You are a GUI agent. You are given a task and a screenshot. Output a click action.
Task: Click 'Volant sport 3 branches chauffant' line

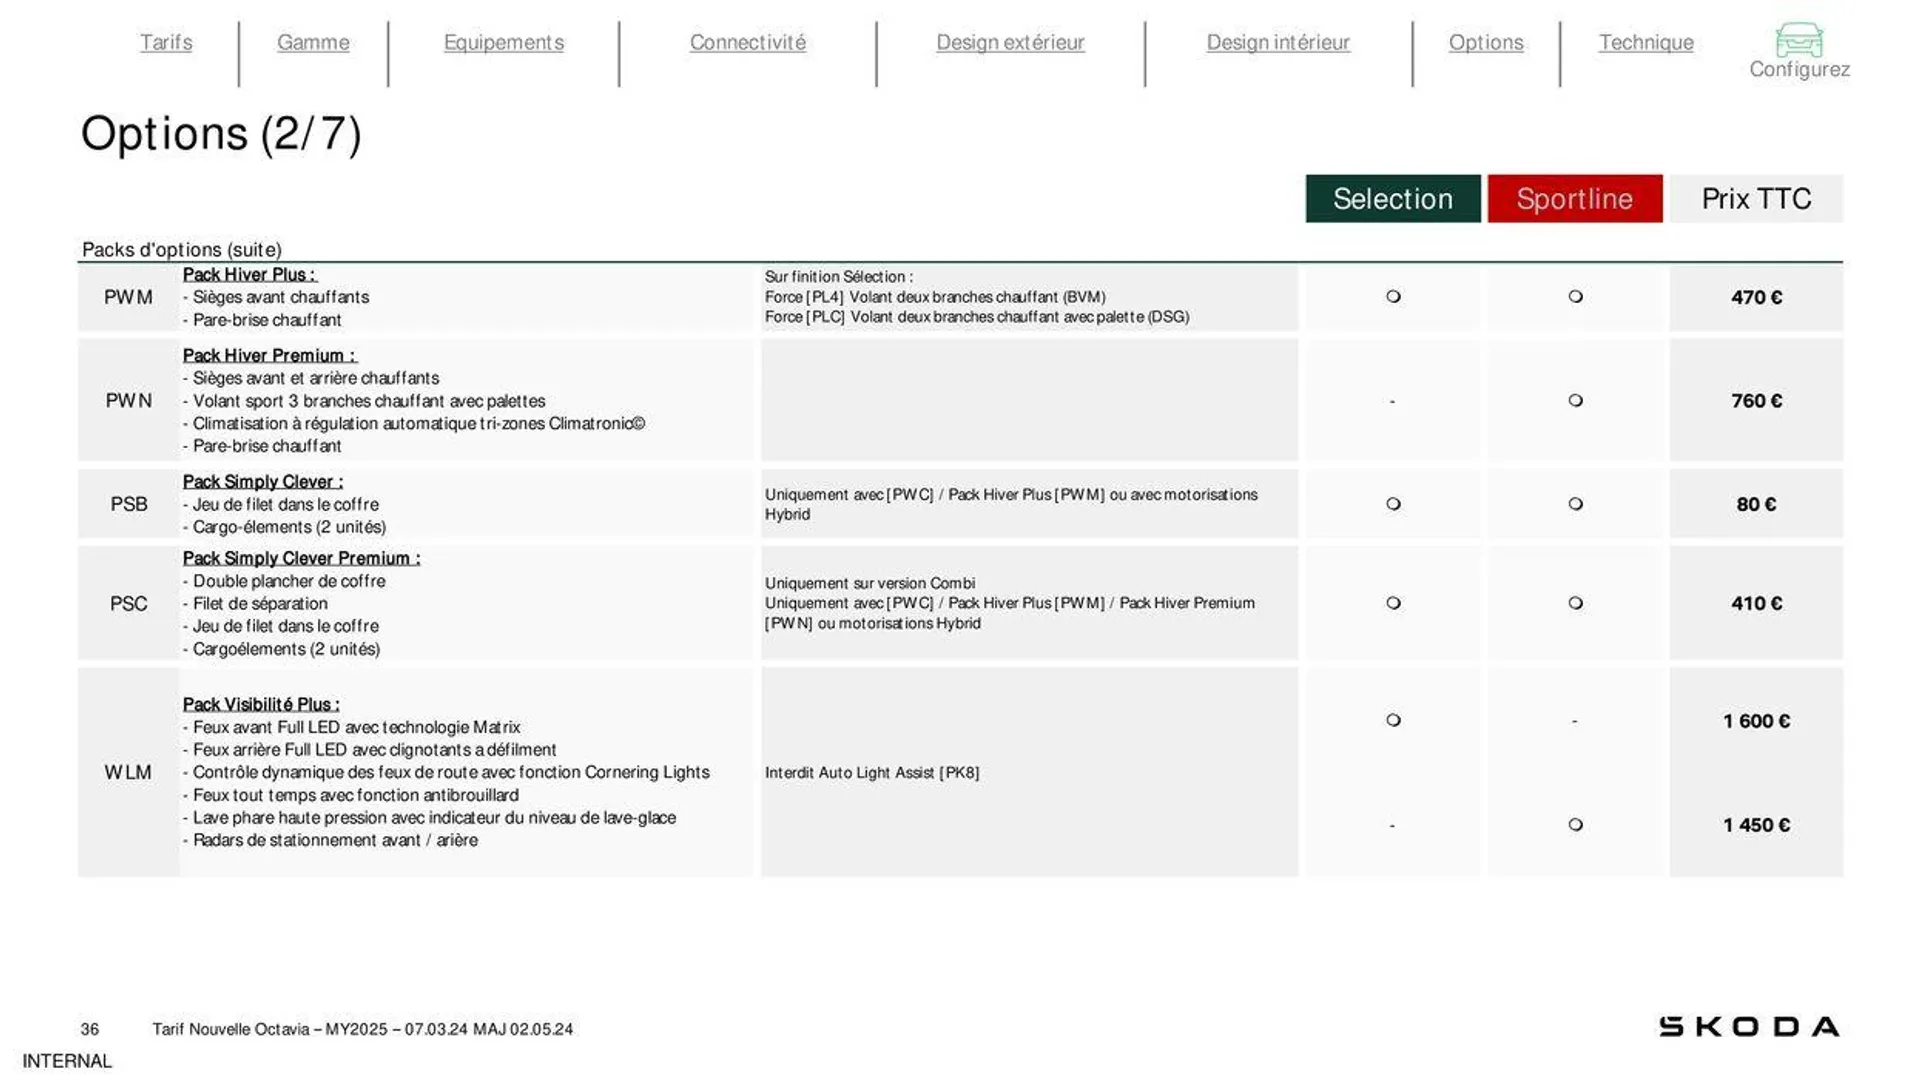pyautogui.click(x=364, y=401)
